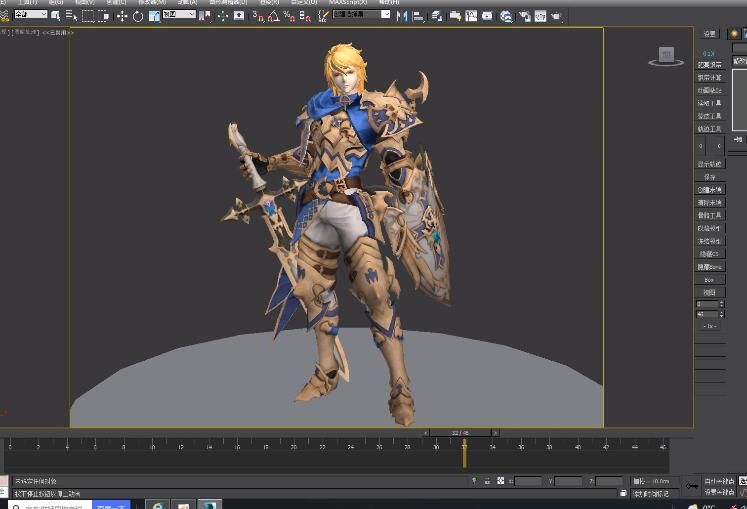The width and height of the screenshot is (747, 509).
Task: Click the 轨迹工具 button in right panel
Action: coord(710,129)
